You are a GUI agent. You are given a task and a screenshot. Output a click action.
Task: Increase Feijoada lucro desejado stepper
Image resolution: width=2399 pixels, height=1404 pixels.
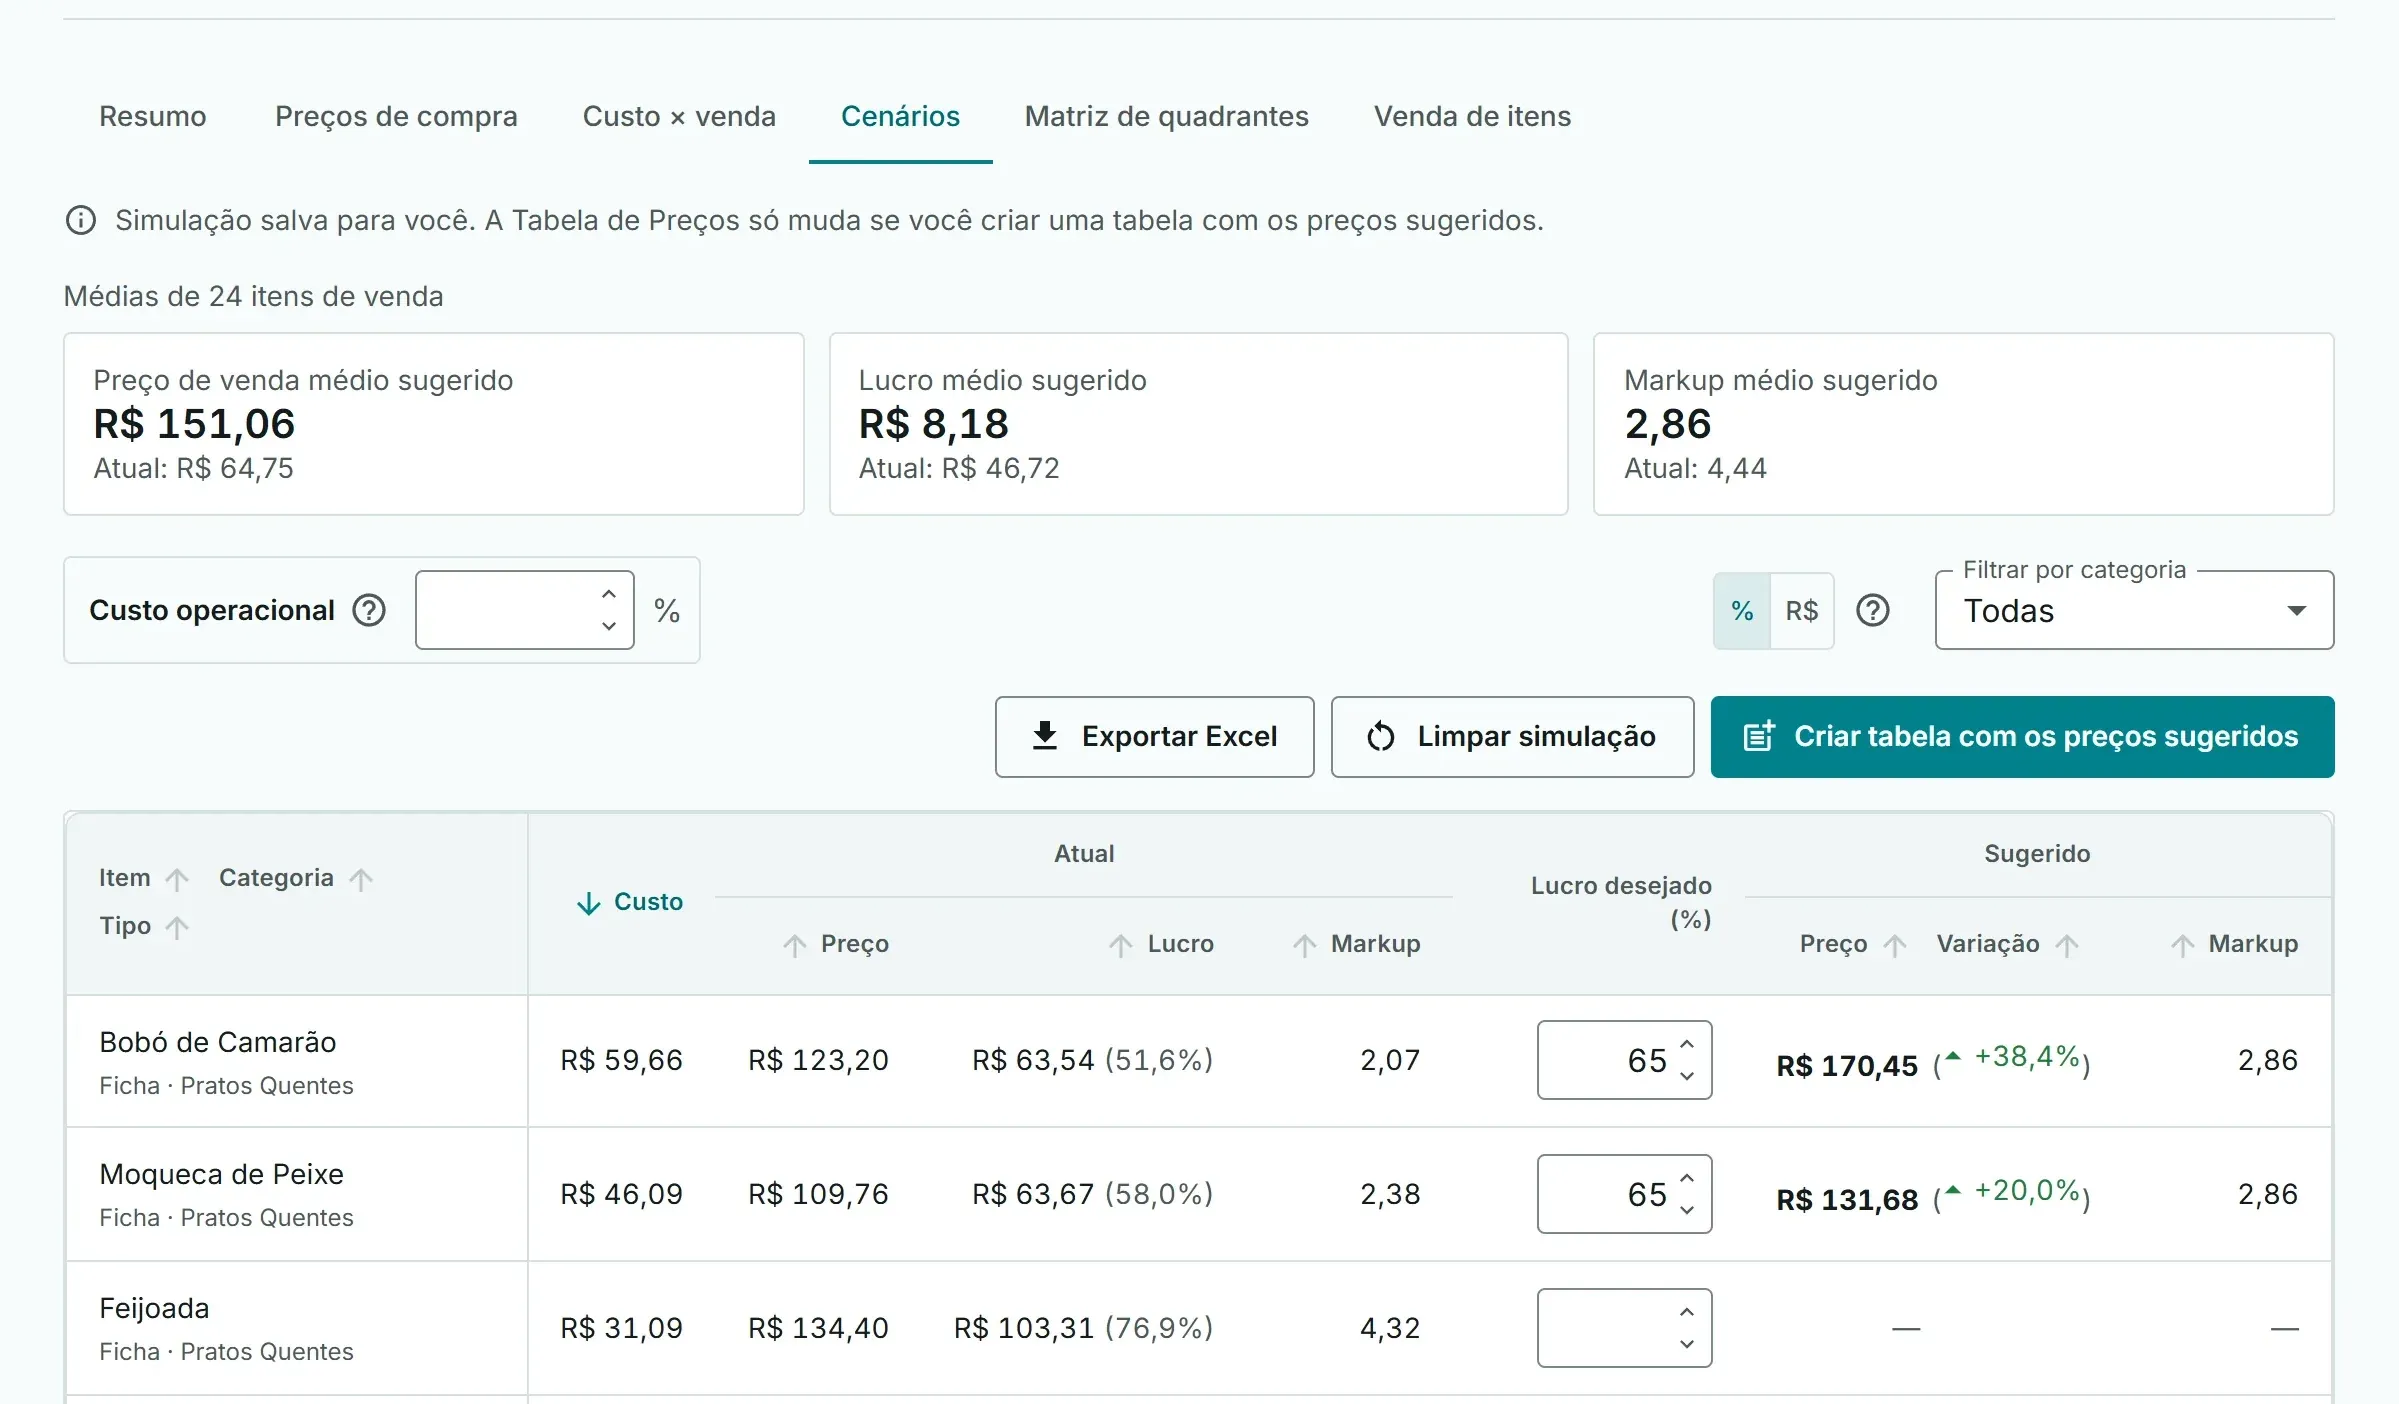tap(1687, 1312)
